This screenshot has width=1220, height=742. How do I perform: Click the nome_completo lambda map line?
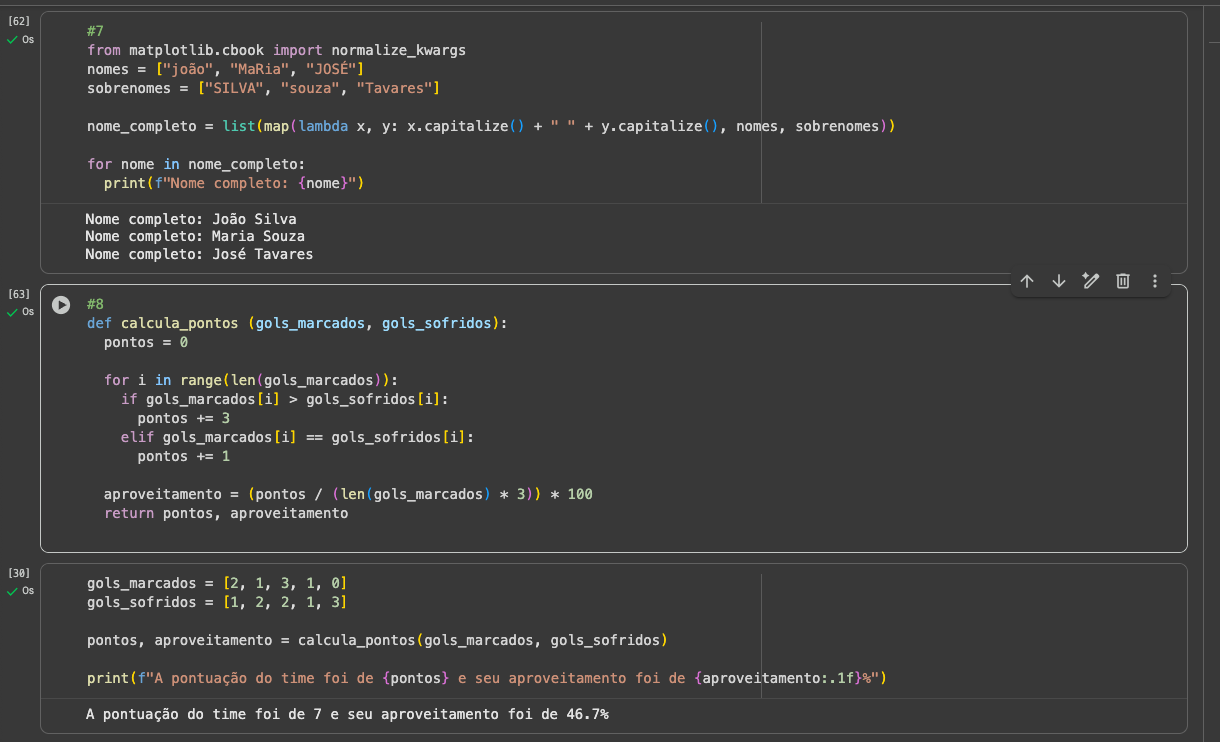click(x=491, y=127)
